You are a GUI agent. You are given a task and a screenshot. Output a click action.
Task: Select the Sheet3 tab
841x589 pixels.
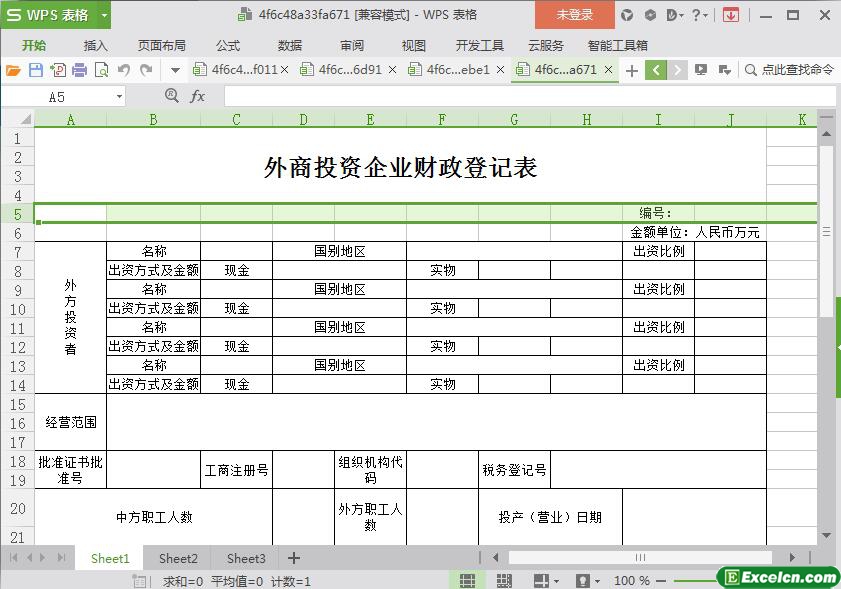coord(246,558)
